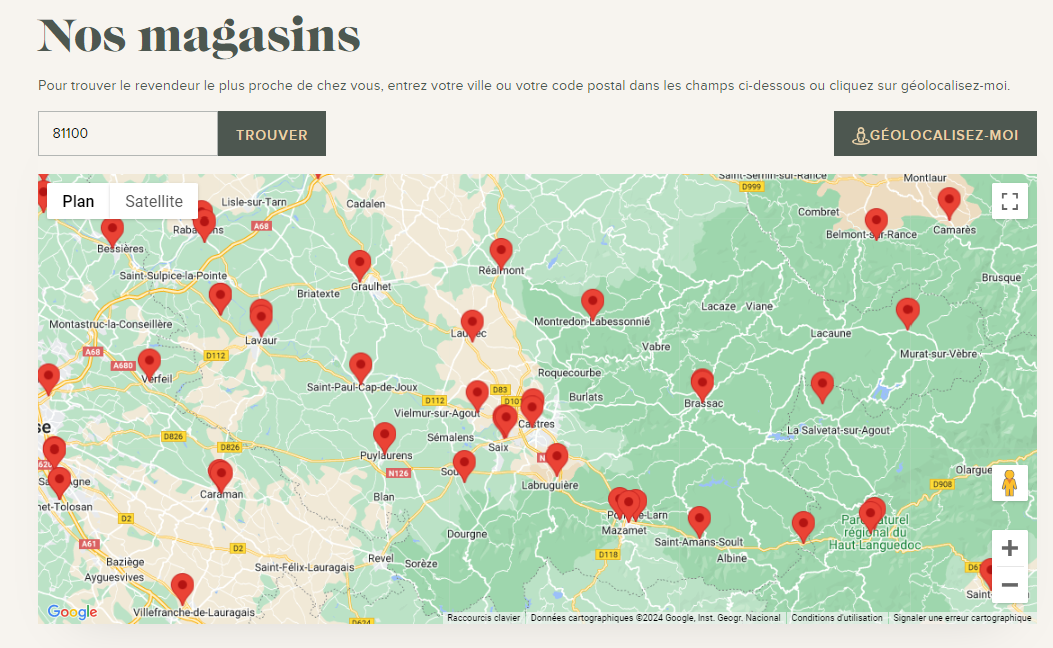Select the marker at Belmont-sur-Rance
The width and height of the screenshot is (1053, 648).
pyautogui.click(x=876, y=223)
